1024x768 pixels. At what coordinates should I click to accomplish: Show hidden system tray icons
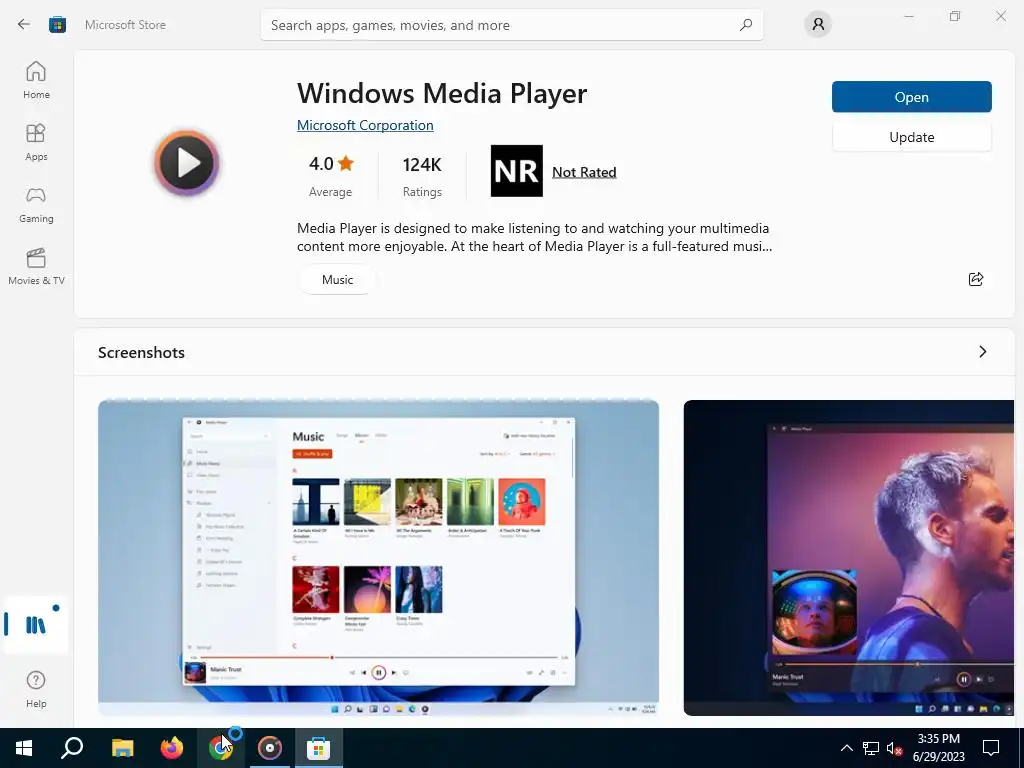point(846,748)
